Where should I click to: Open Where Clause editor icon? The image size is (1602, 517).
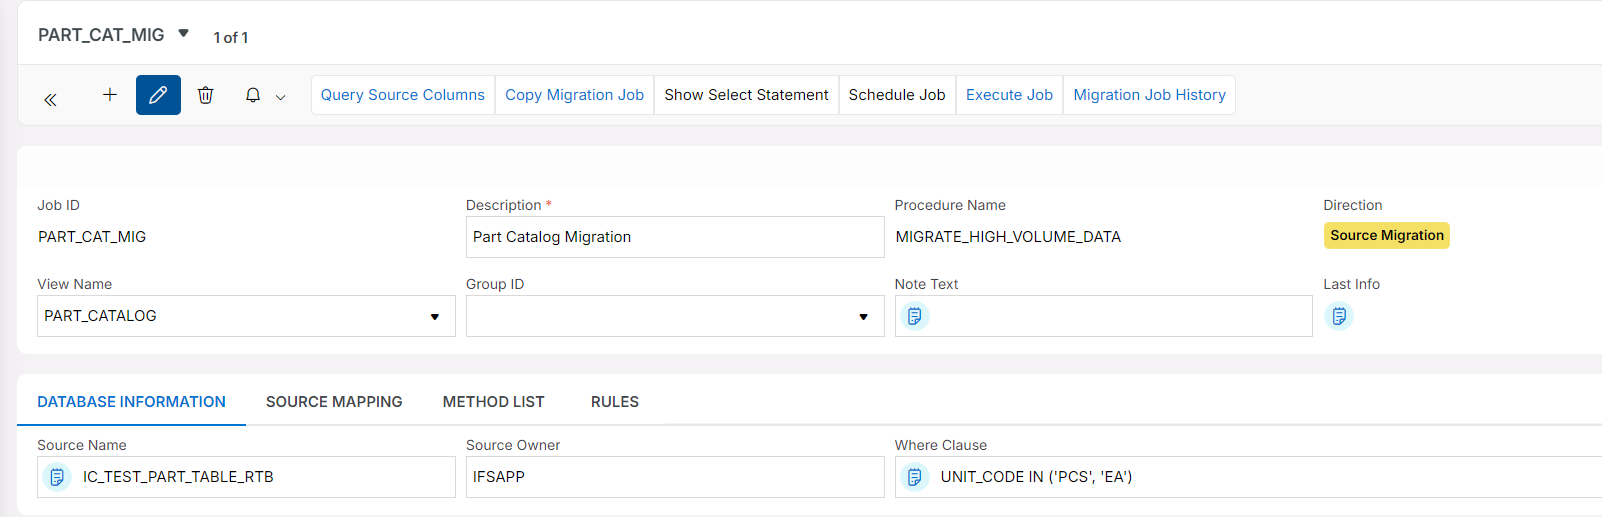pos(915,477)
